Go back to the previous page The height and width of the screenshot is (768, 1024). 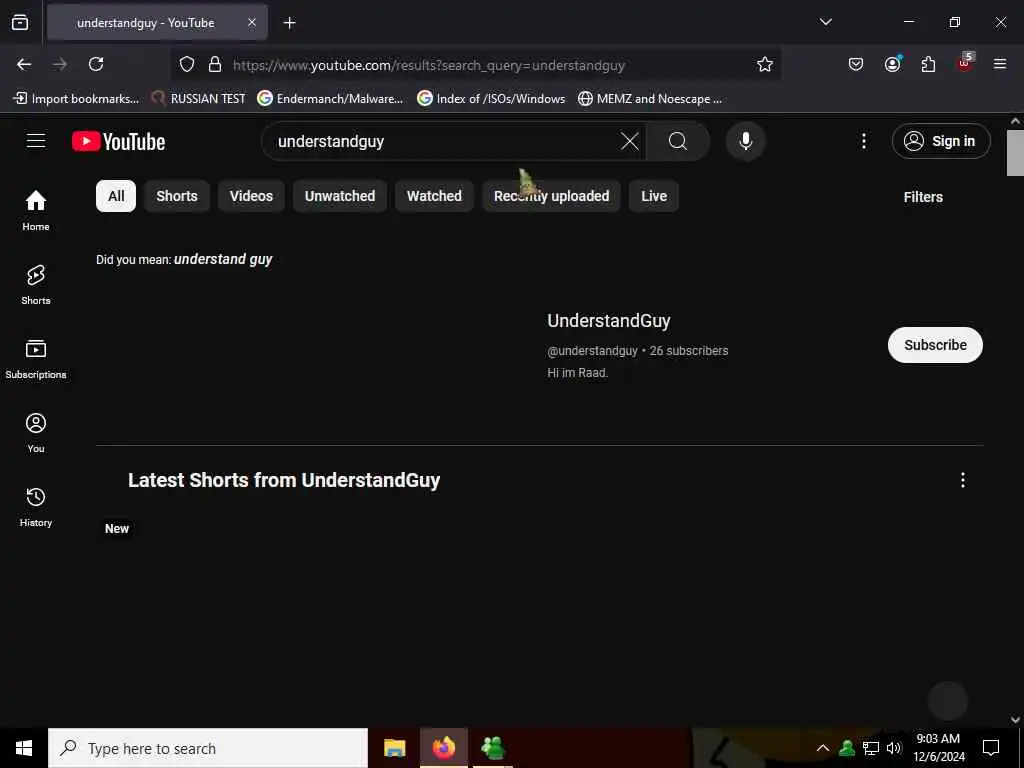(24, 64)
